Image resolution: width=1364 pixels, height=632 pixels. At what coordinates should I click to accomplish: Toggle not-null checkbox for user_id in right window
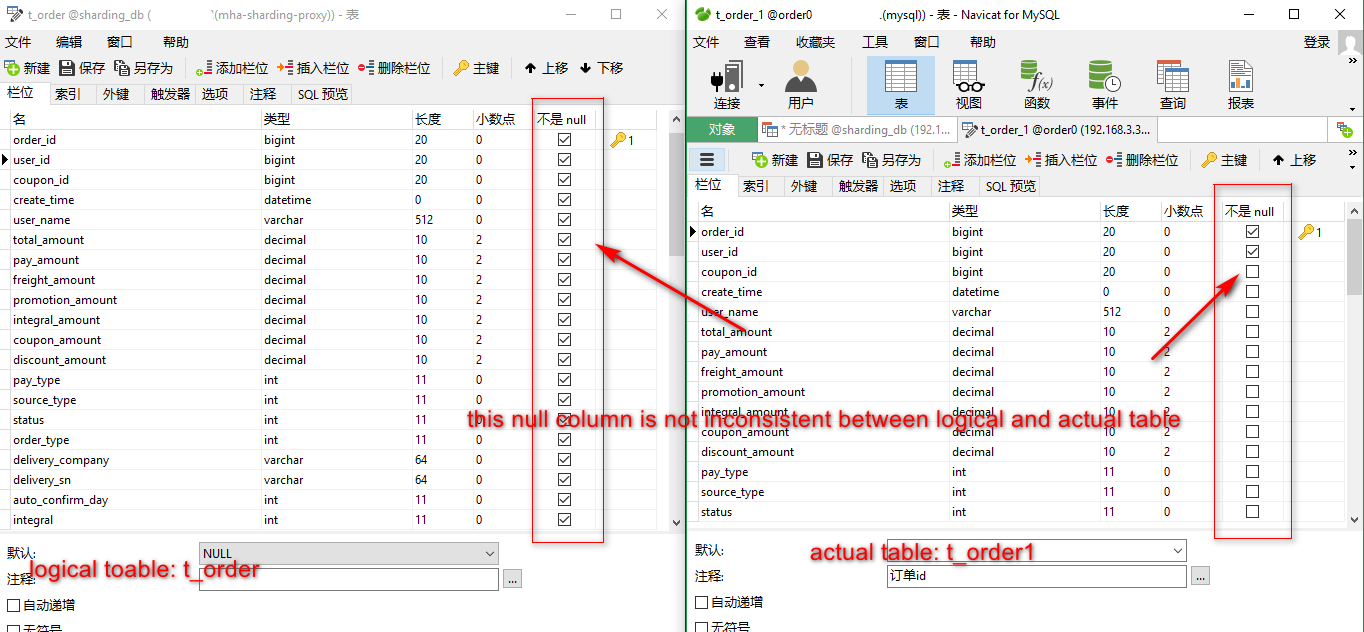pos(1253,252)
